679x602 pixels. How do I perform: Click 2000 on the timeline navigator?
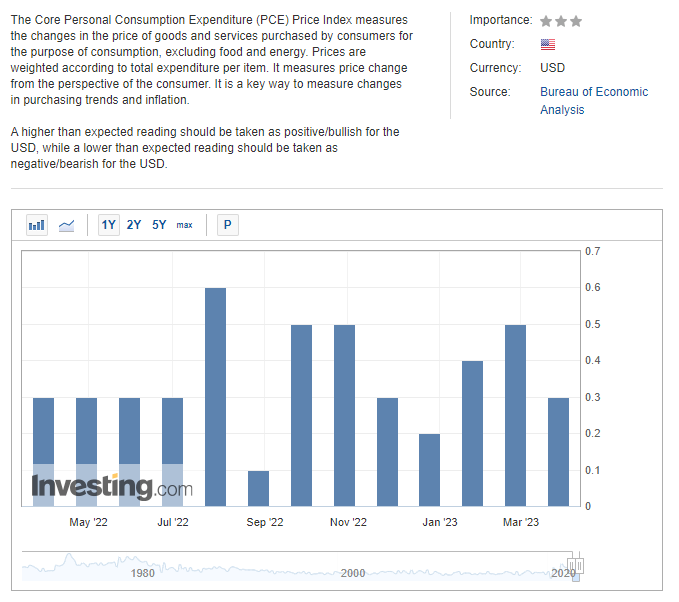[x=353, y=573]
